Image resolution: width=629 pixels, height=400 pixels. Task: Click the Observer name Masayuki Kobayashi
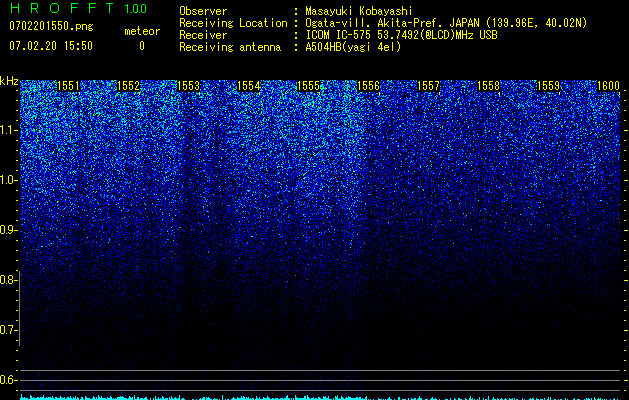tap(359, 11)
